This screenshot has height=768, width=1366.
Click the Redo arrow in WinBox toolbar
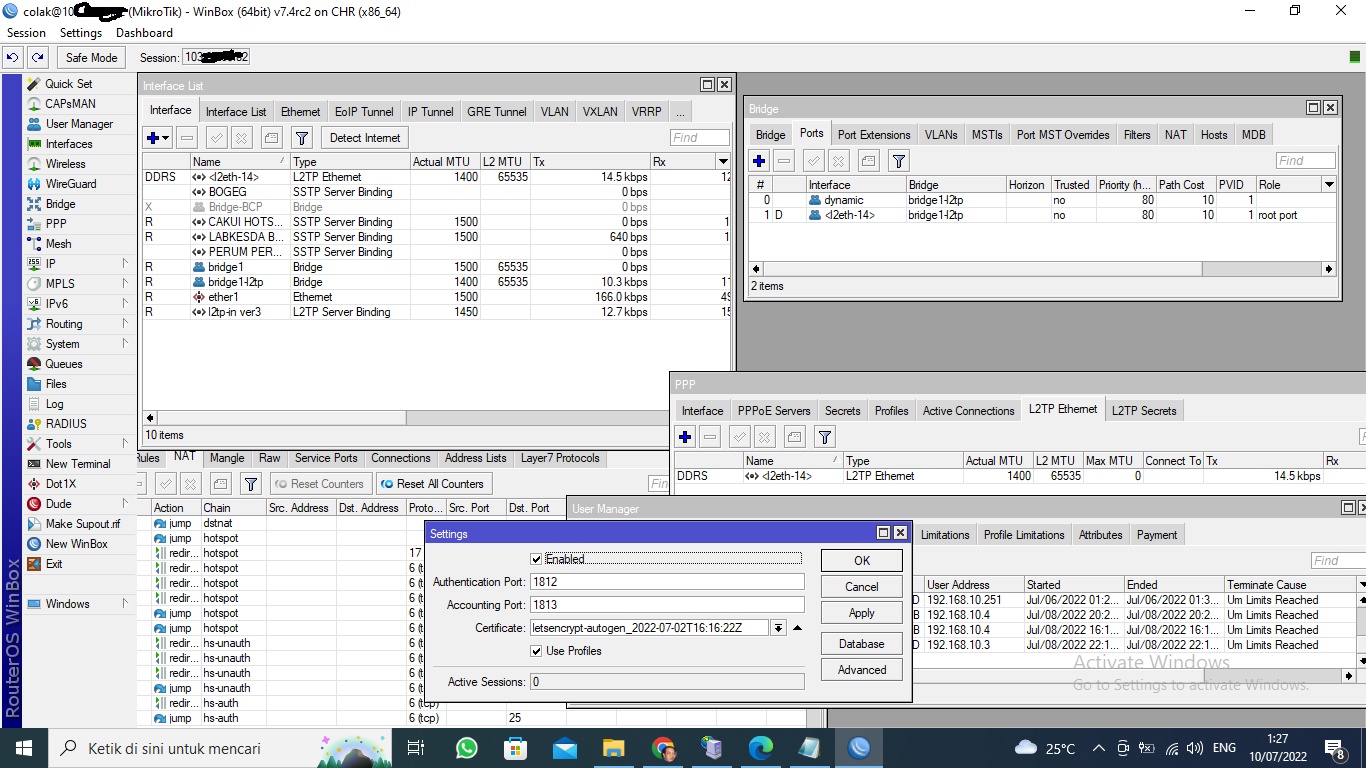pos(37,58)
